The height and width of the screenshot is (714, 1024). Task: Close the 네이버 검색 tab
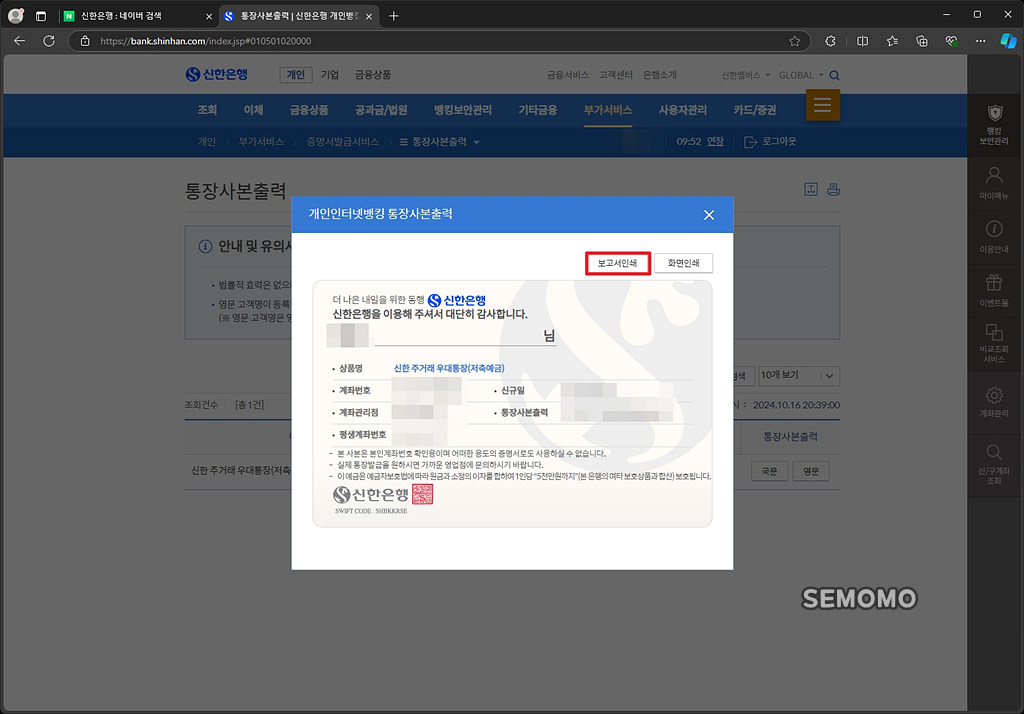click(x=208, y=16)
